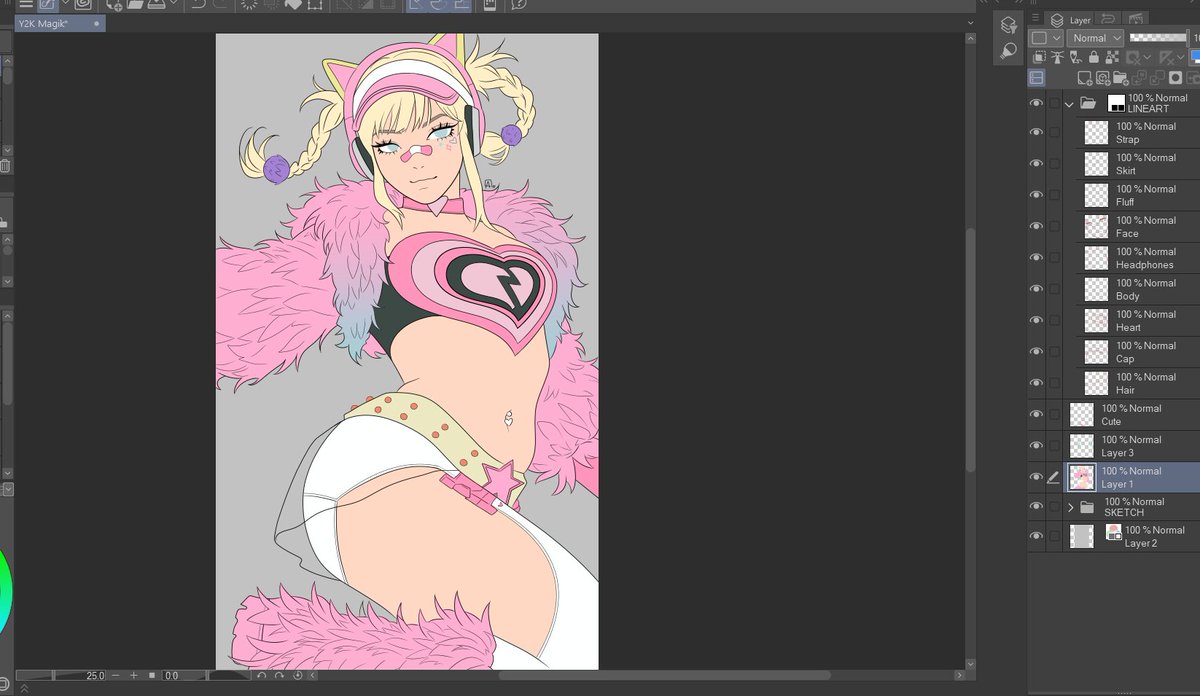Lock layer with padlock icon
Viewport: 1200px width, 696px height.
1094,57
